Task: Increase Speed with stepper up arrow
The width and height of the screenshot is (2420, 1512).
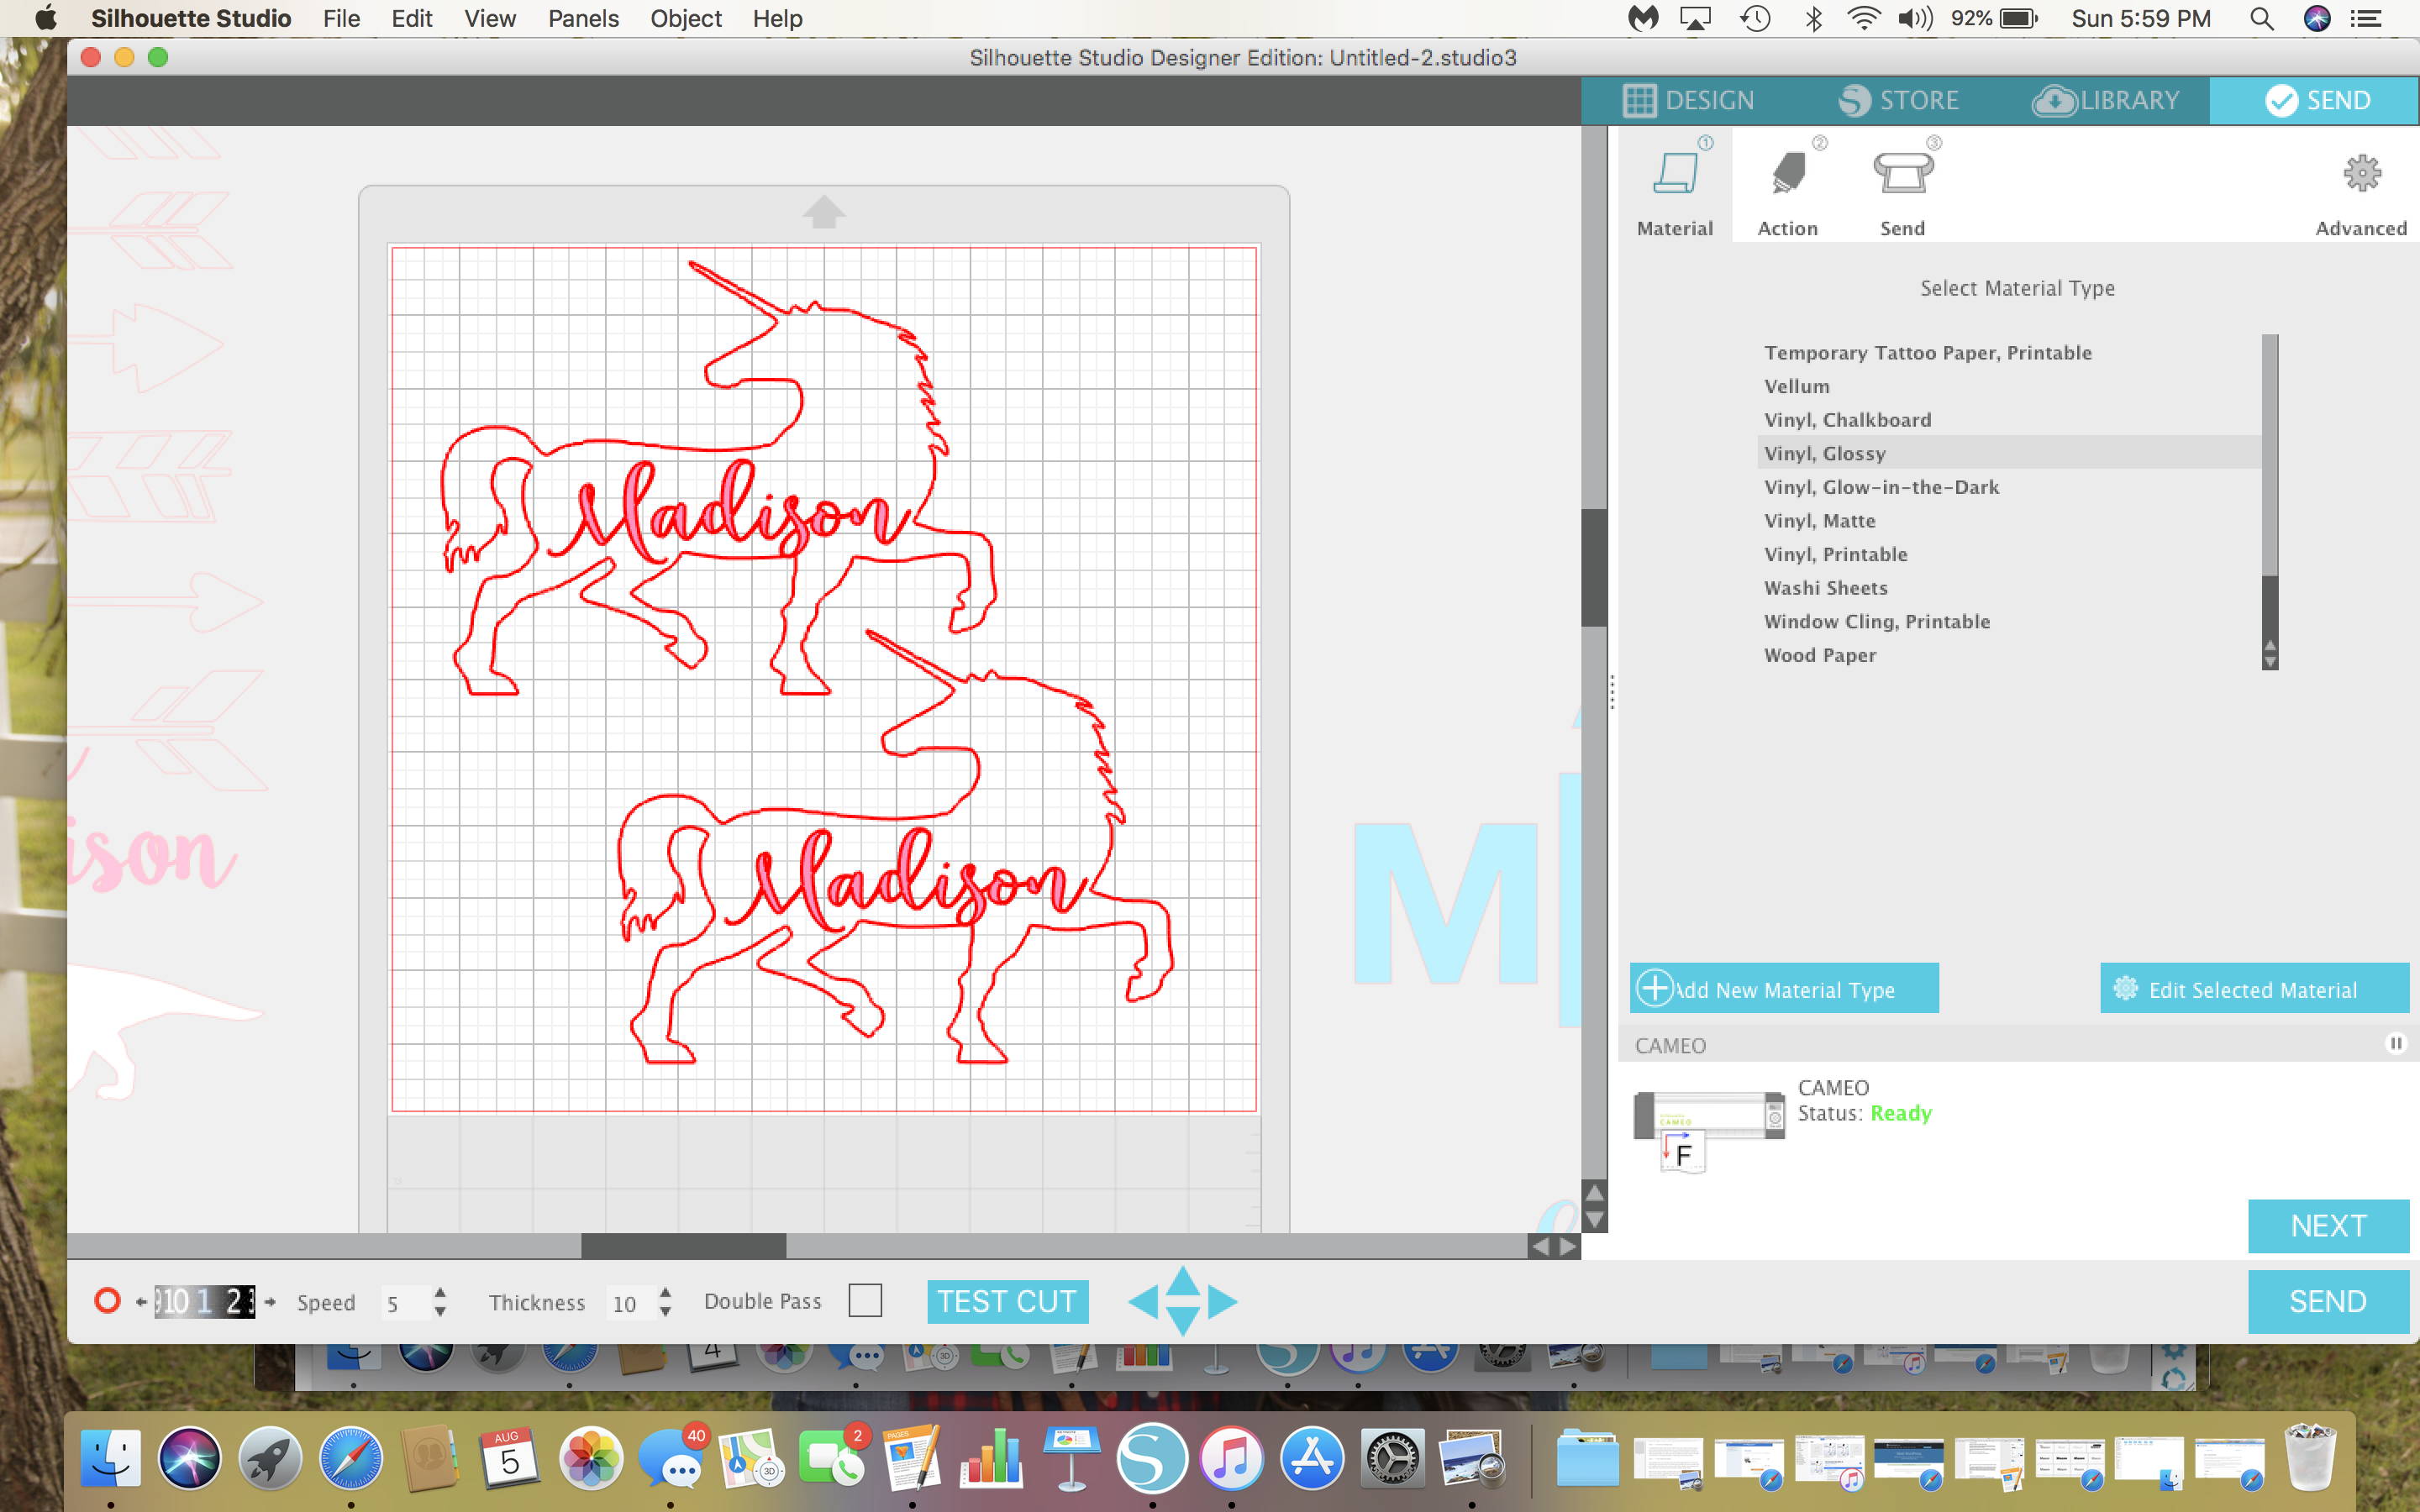Action: pyautogui.click(x=440, y=1291)
